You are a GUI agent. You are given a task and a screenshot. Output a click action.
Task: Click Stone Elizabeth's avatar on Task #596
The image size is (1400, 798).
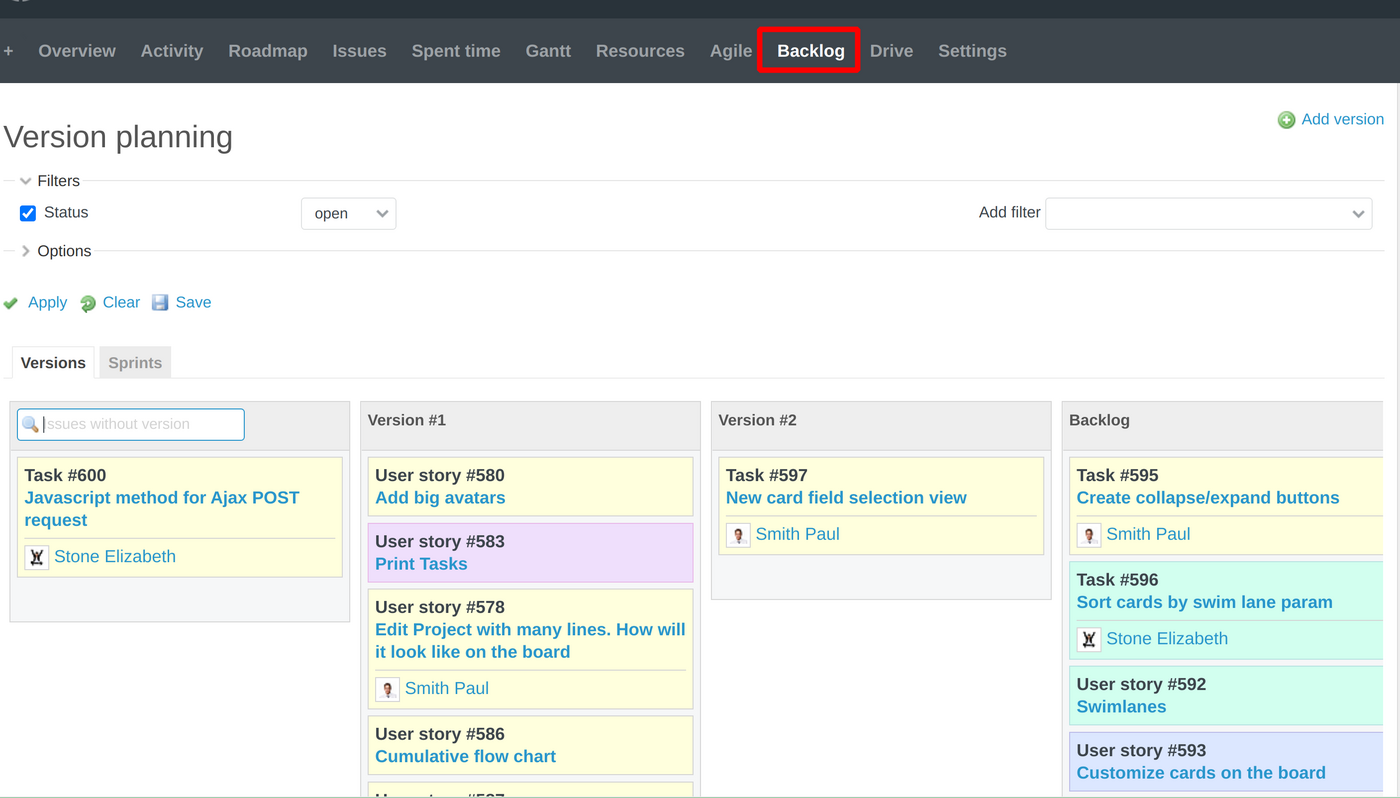point(1088,638)
